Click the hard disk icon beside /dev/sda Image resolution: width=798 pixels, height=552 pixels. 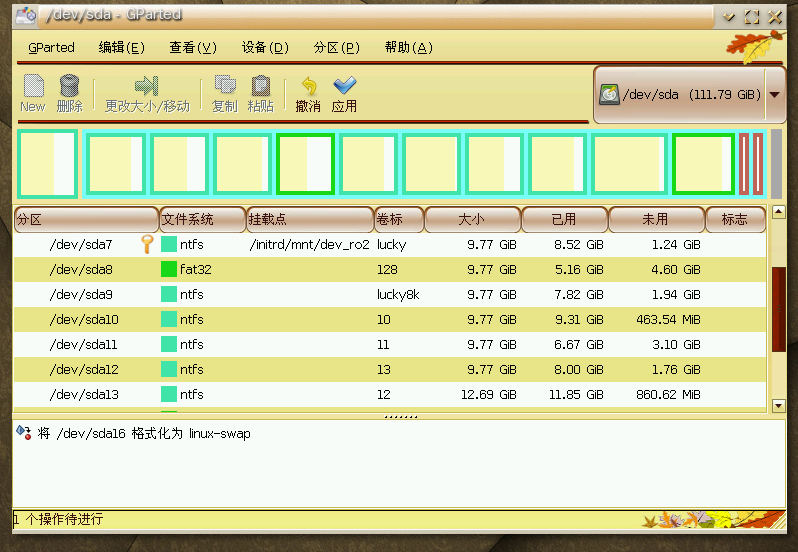[609, 95]
